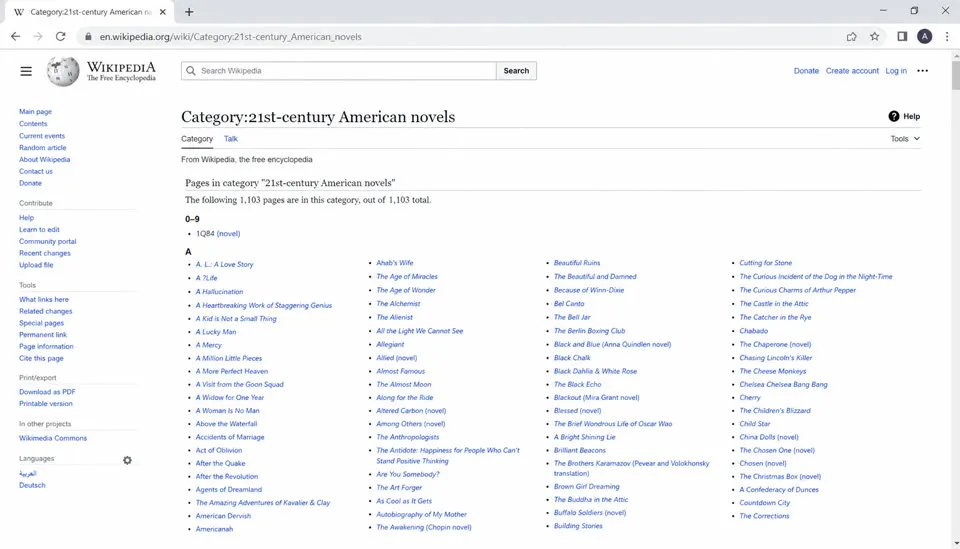Open the 1Q84 (novel) article
Screen dimensions: 960x549
click(218, 234)
